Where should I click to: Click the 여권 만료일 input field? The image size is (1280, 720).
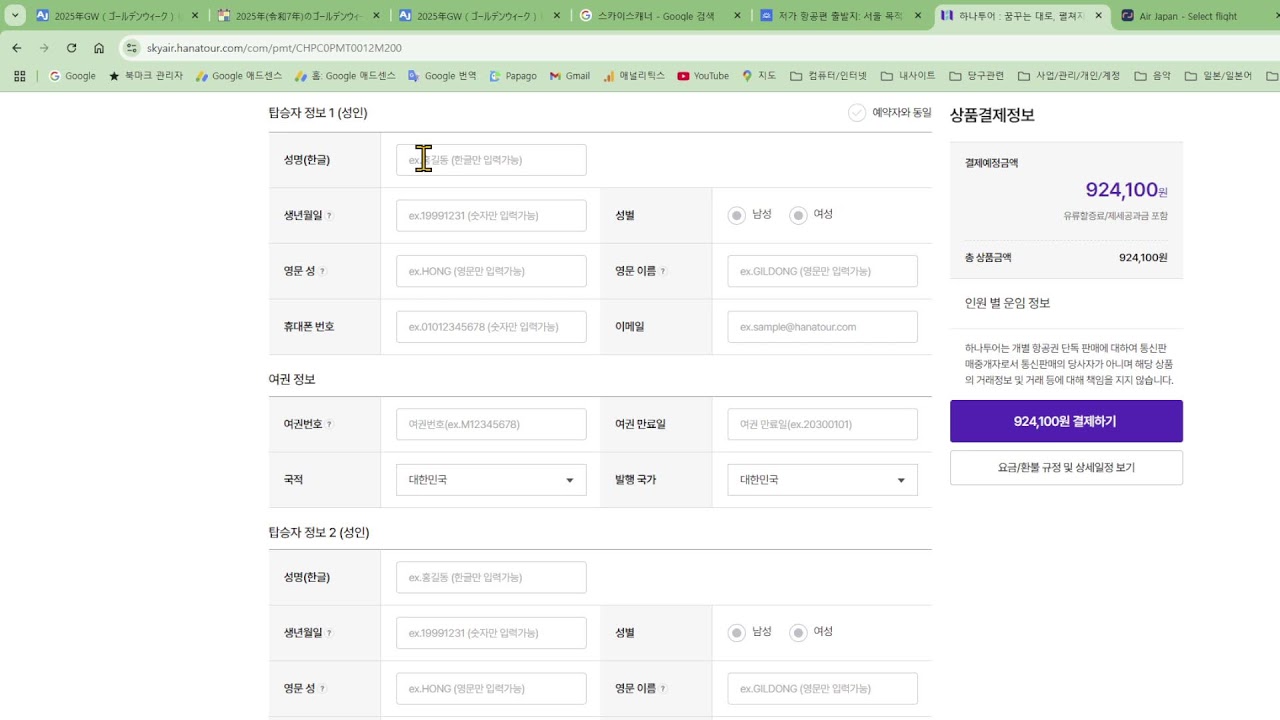[x=822, y=424]
